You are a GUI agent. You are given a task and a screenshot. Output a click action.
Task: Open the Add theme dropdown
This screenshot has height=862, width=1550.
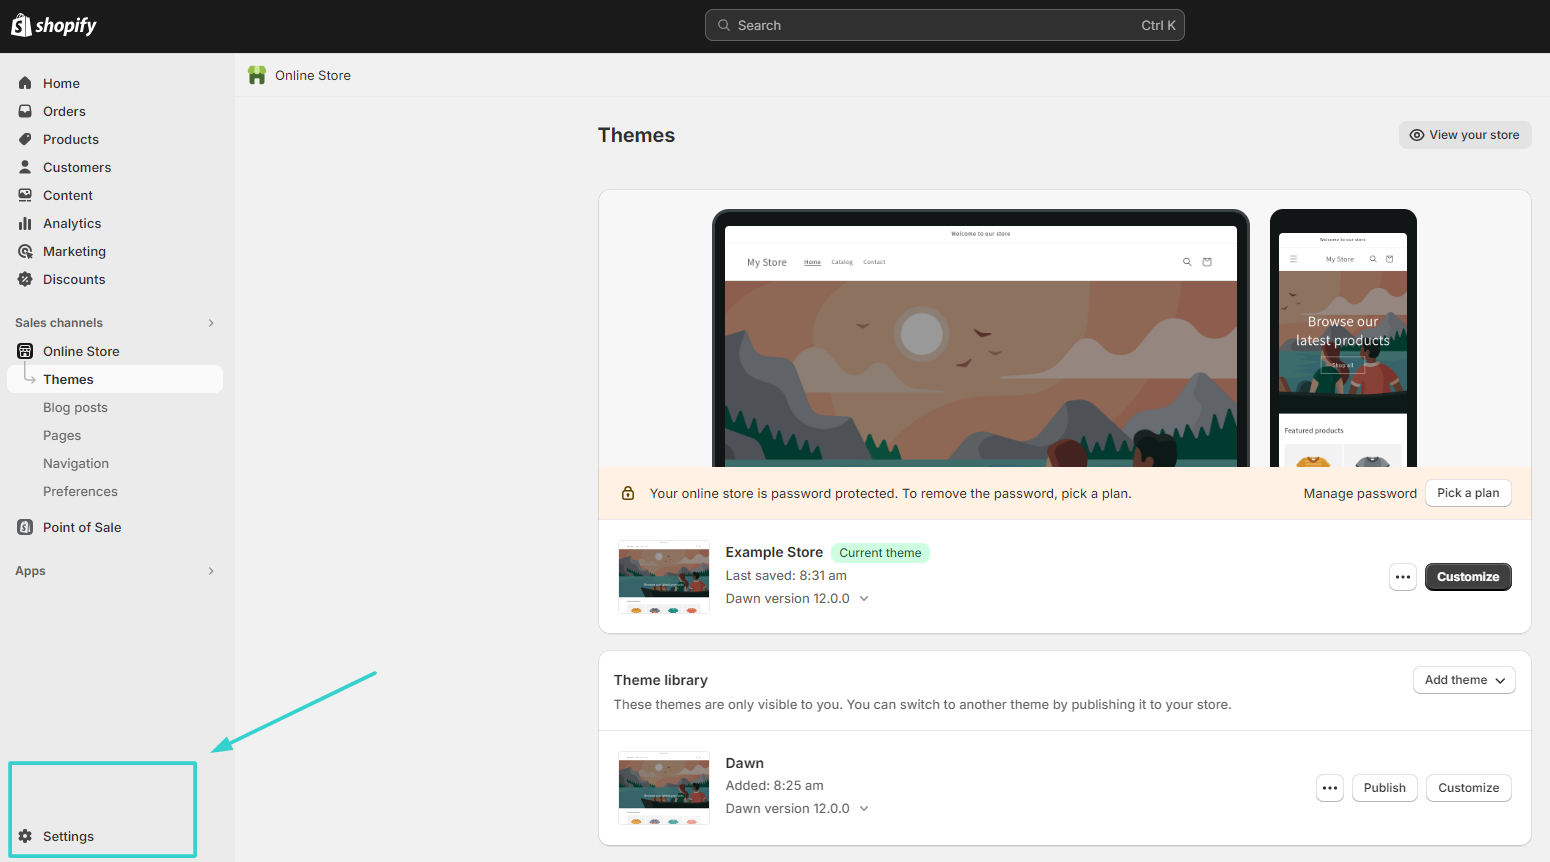tap(1464, 680)
